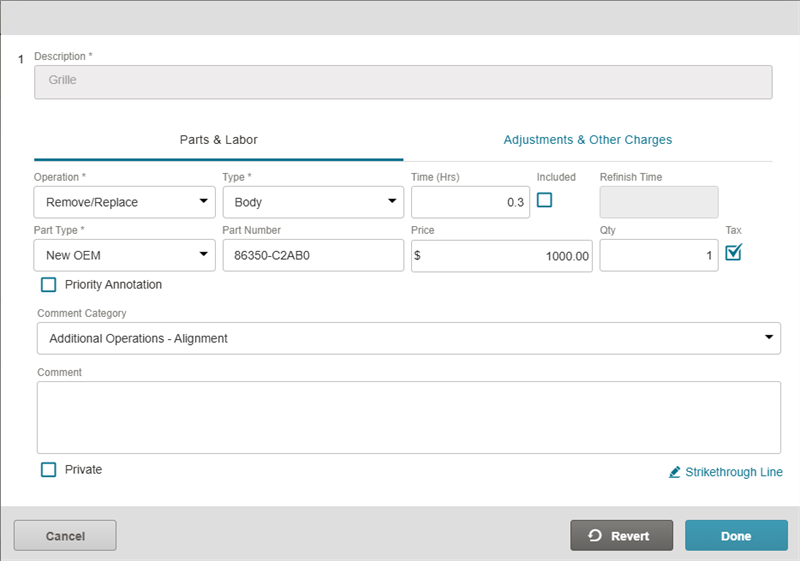Select the Parts & Labor tab
Screen dimensions: 800x561
coord(218,140)
